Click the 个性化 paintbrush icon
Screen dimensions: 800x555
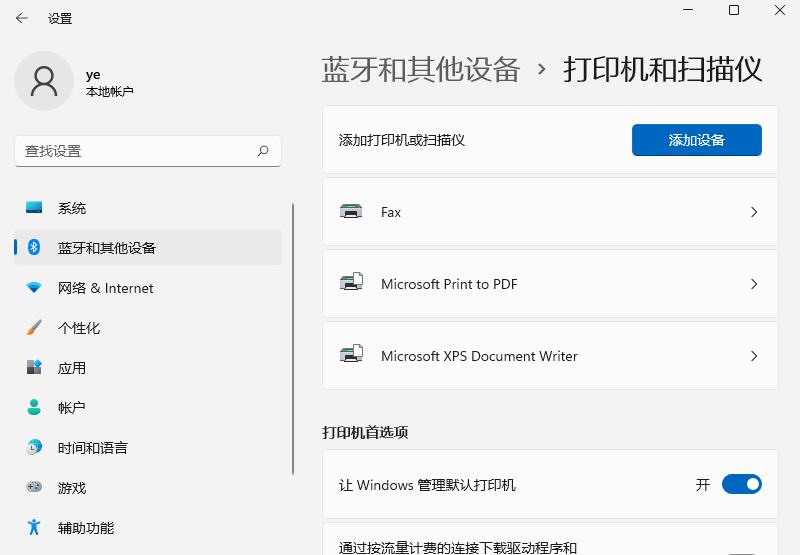[x=34, y=328]
